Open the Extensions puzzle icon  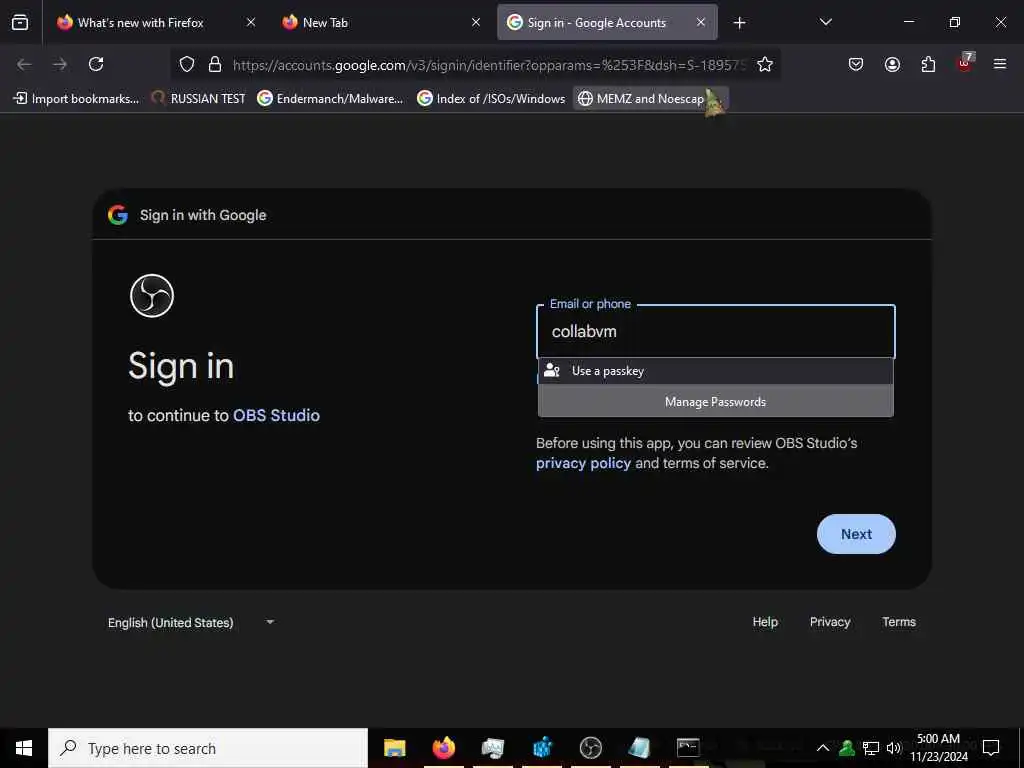928,64
